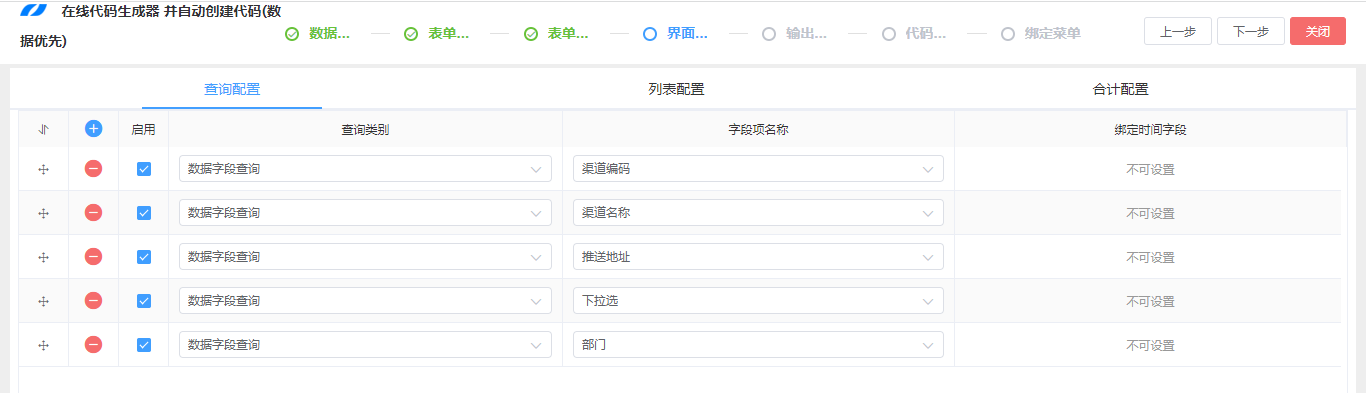Click the 启用 column header
1366x393 pixels.
tap(144, 130)
